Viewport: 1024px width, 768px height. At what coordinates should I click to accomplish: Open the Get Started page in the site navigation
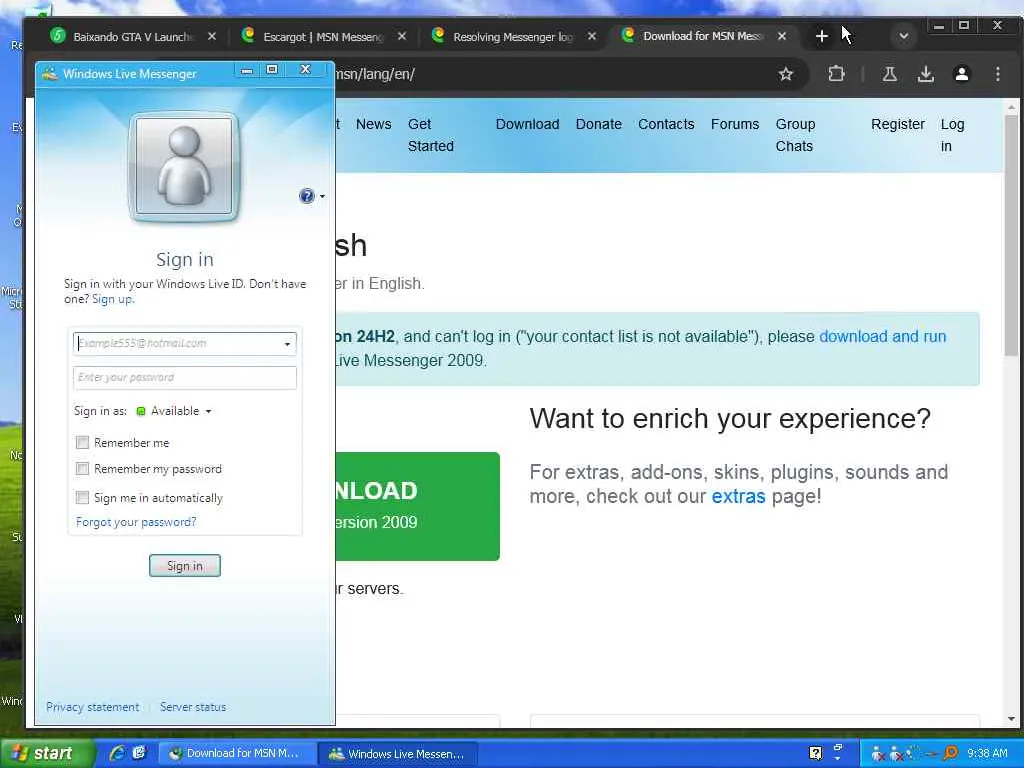click(x=431, y=135)
